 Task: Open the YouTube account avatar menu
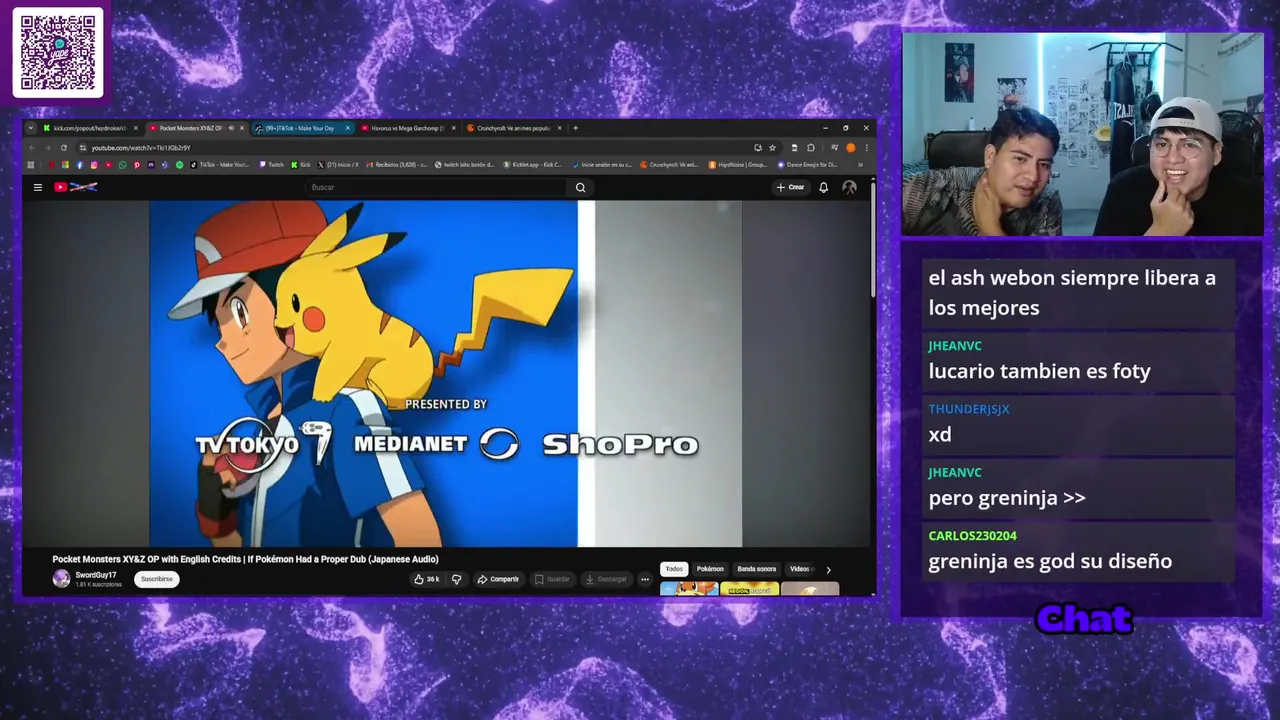pos(849,187)
